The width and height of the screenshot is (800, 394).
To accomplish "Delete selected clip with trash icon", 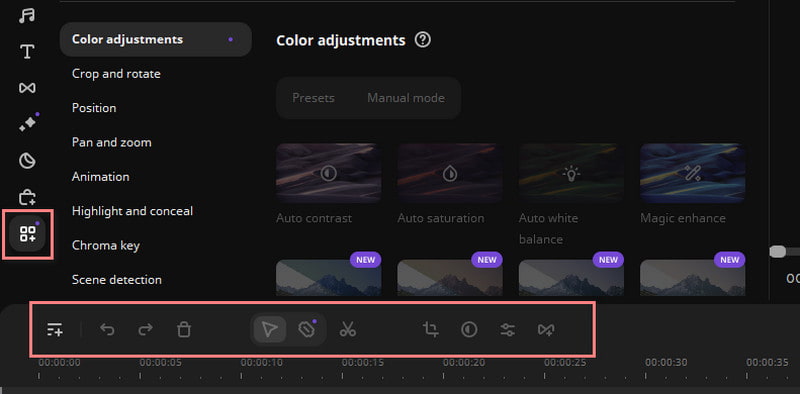I will tap(184, 330).
